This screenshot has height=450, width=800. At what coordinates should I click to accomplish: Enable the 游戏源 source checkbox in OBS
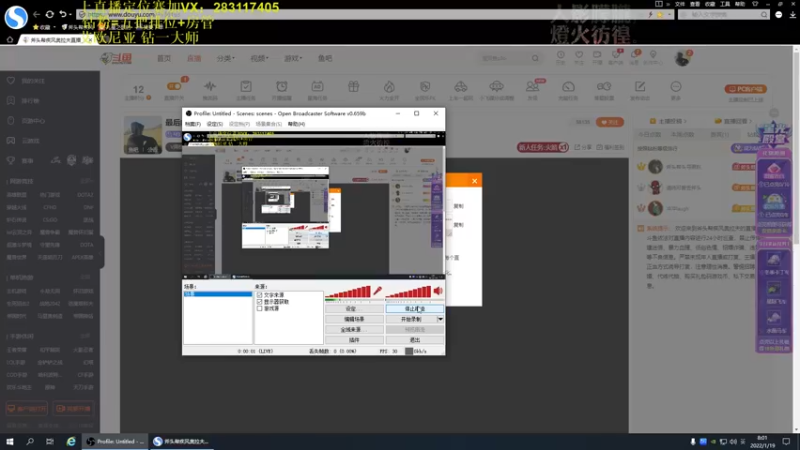coord(260,308)
